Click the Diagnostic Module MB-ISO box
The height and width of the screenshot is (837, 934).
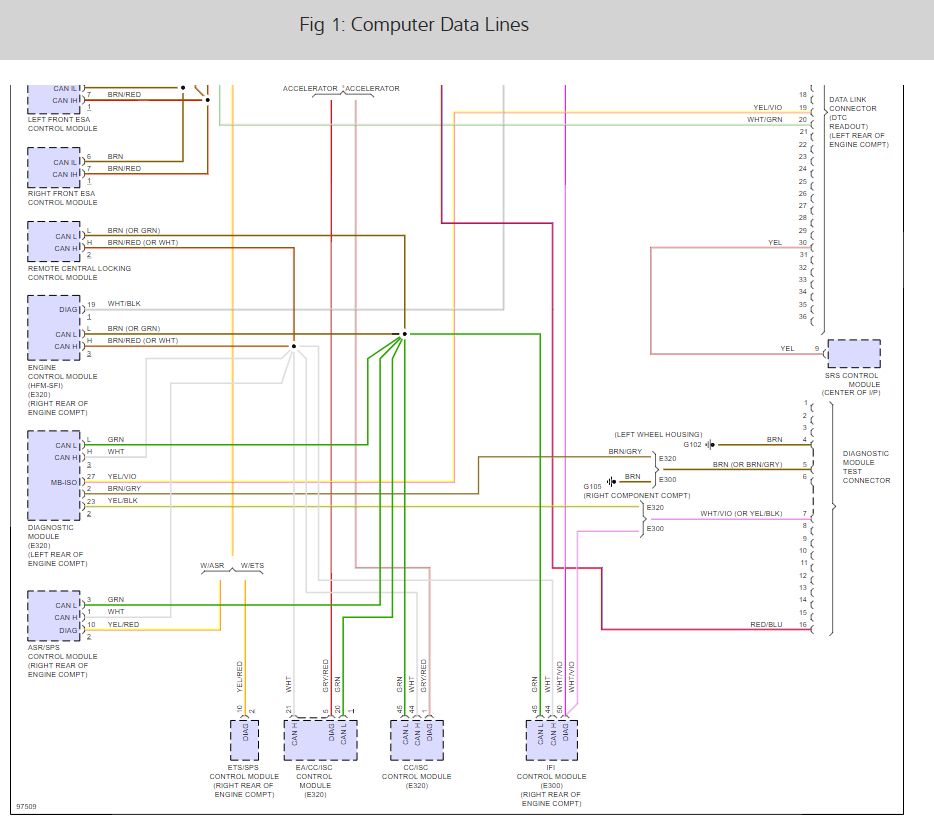pos(54,475)
